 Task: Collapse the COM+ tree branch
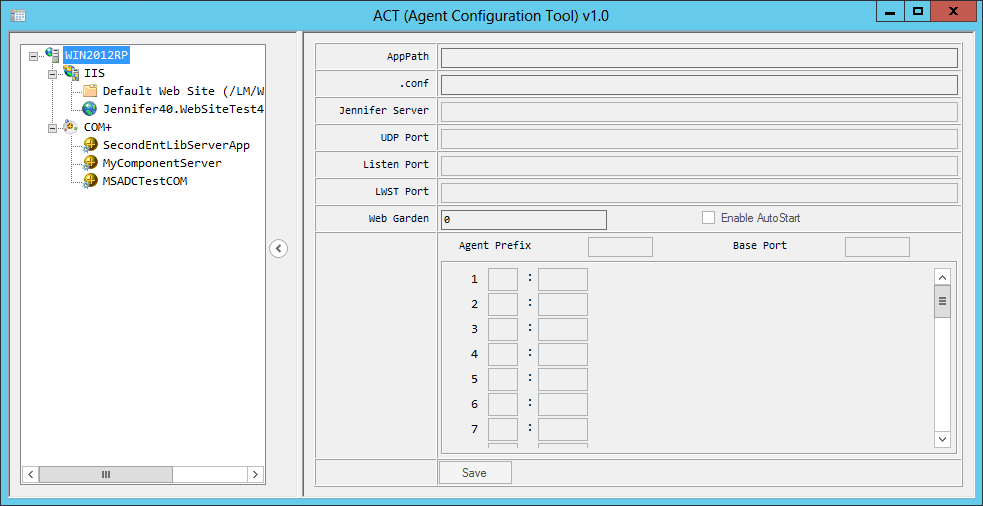click(53, 129)
